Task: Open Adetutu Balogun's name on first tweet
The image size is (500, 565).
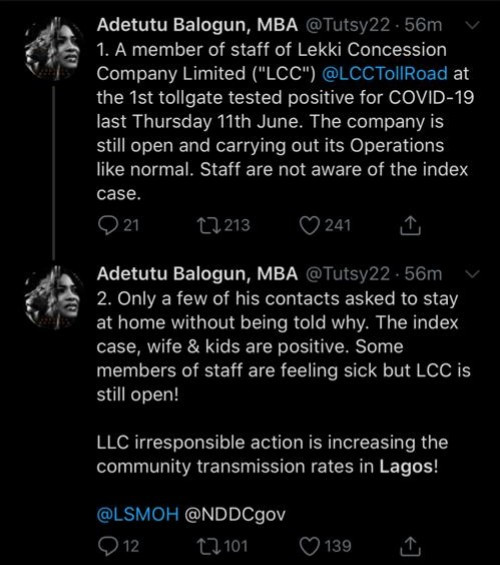Action: tap(197, 25)
